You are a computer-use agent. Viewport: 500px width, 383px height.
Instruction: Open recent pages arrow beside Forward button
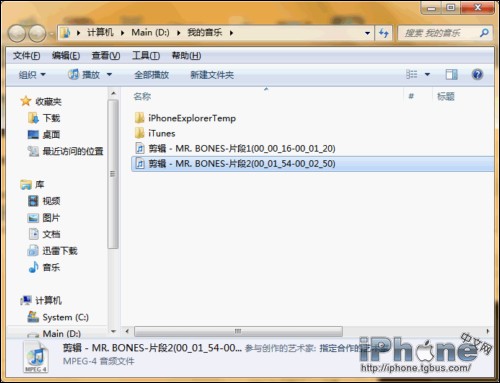pyautogui.click(x=51, y=34)
